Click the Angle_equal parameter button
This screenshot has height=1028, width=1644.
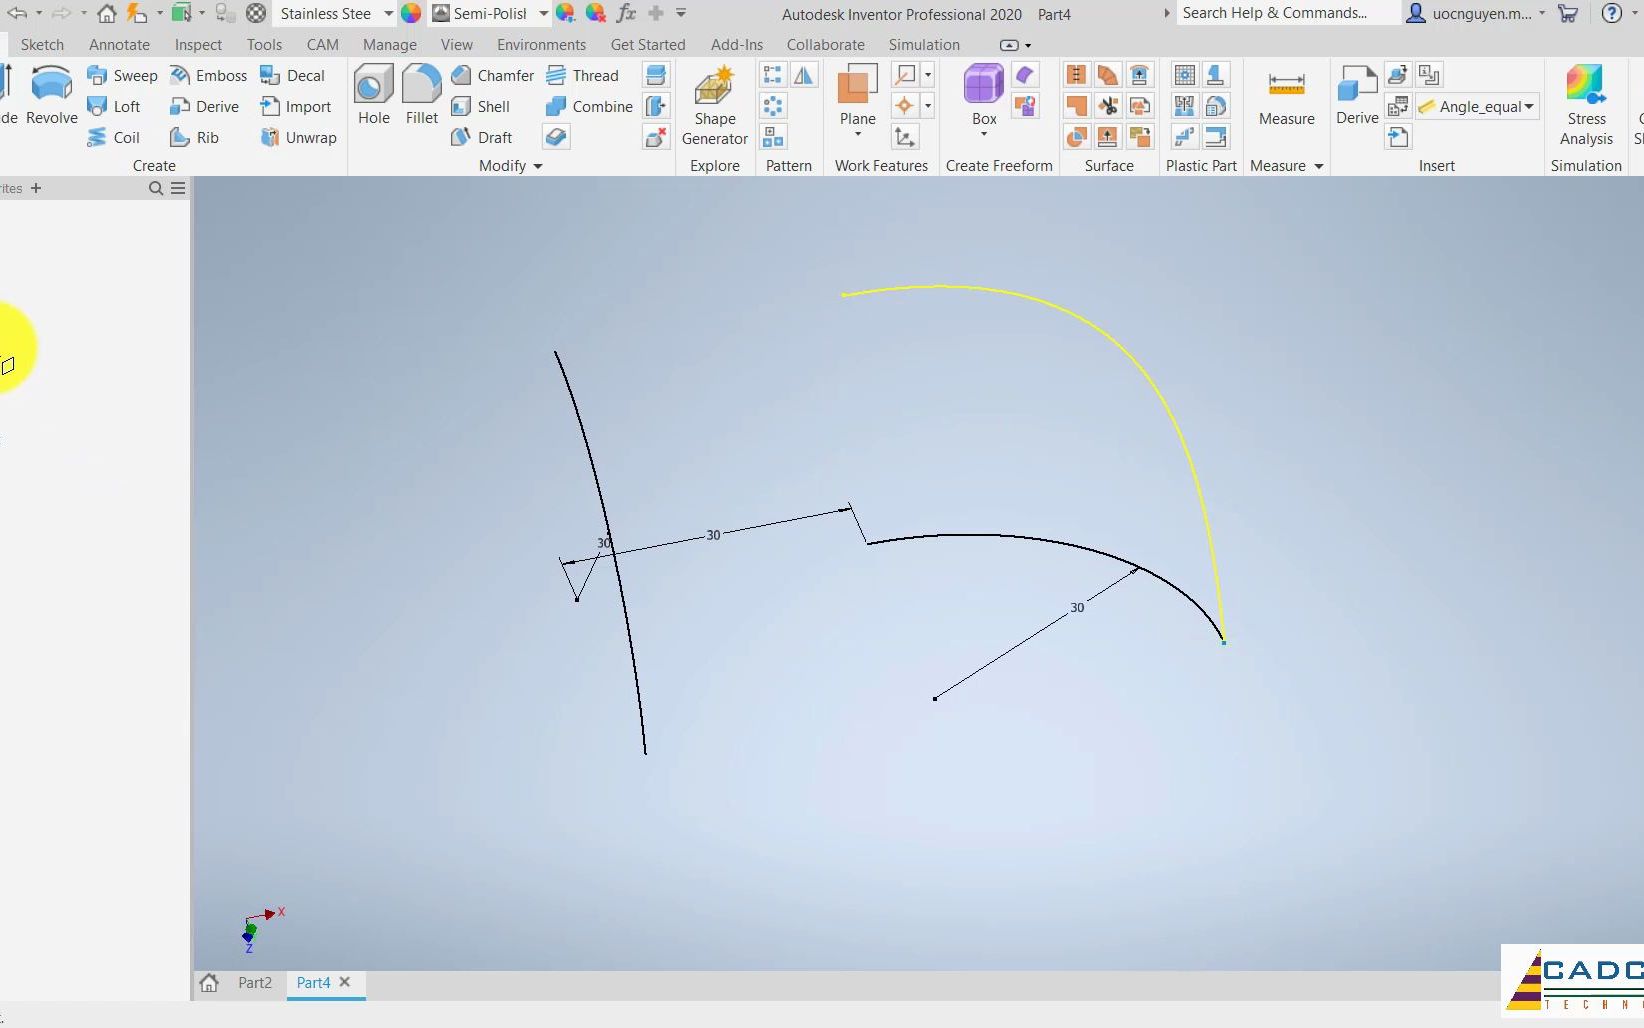click(1478, 106)
